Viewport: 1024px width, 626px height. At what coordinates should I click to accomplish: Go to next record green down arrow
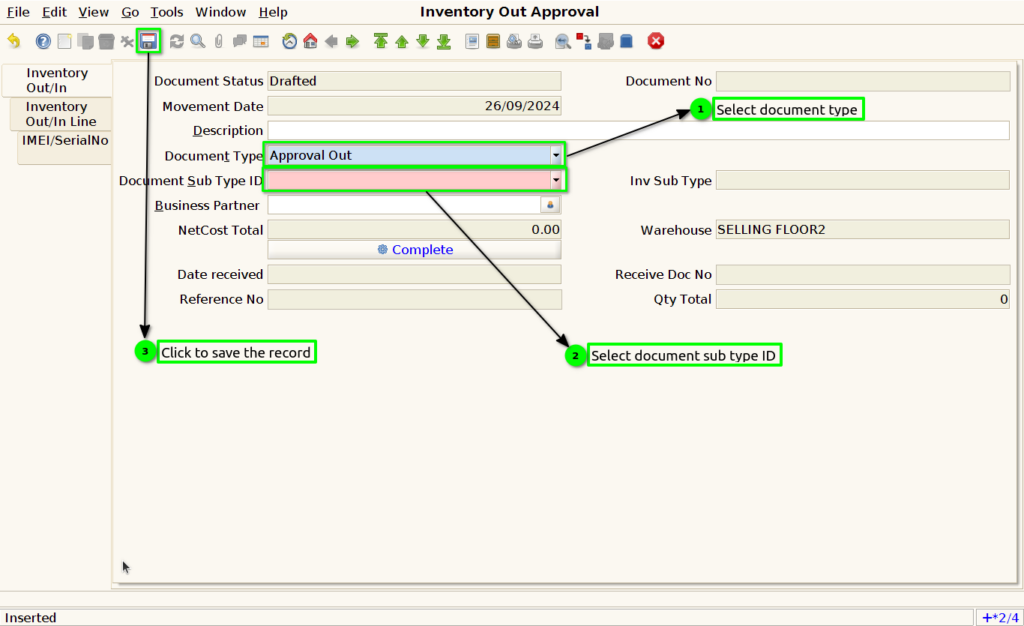(423, 41)
